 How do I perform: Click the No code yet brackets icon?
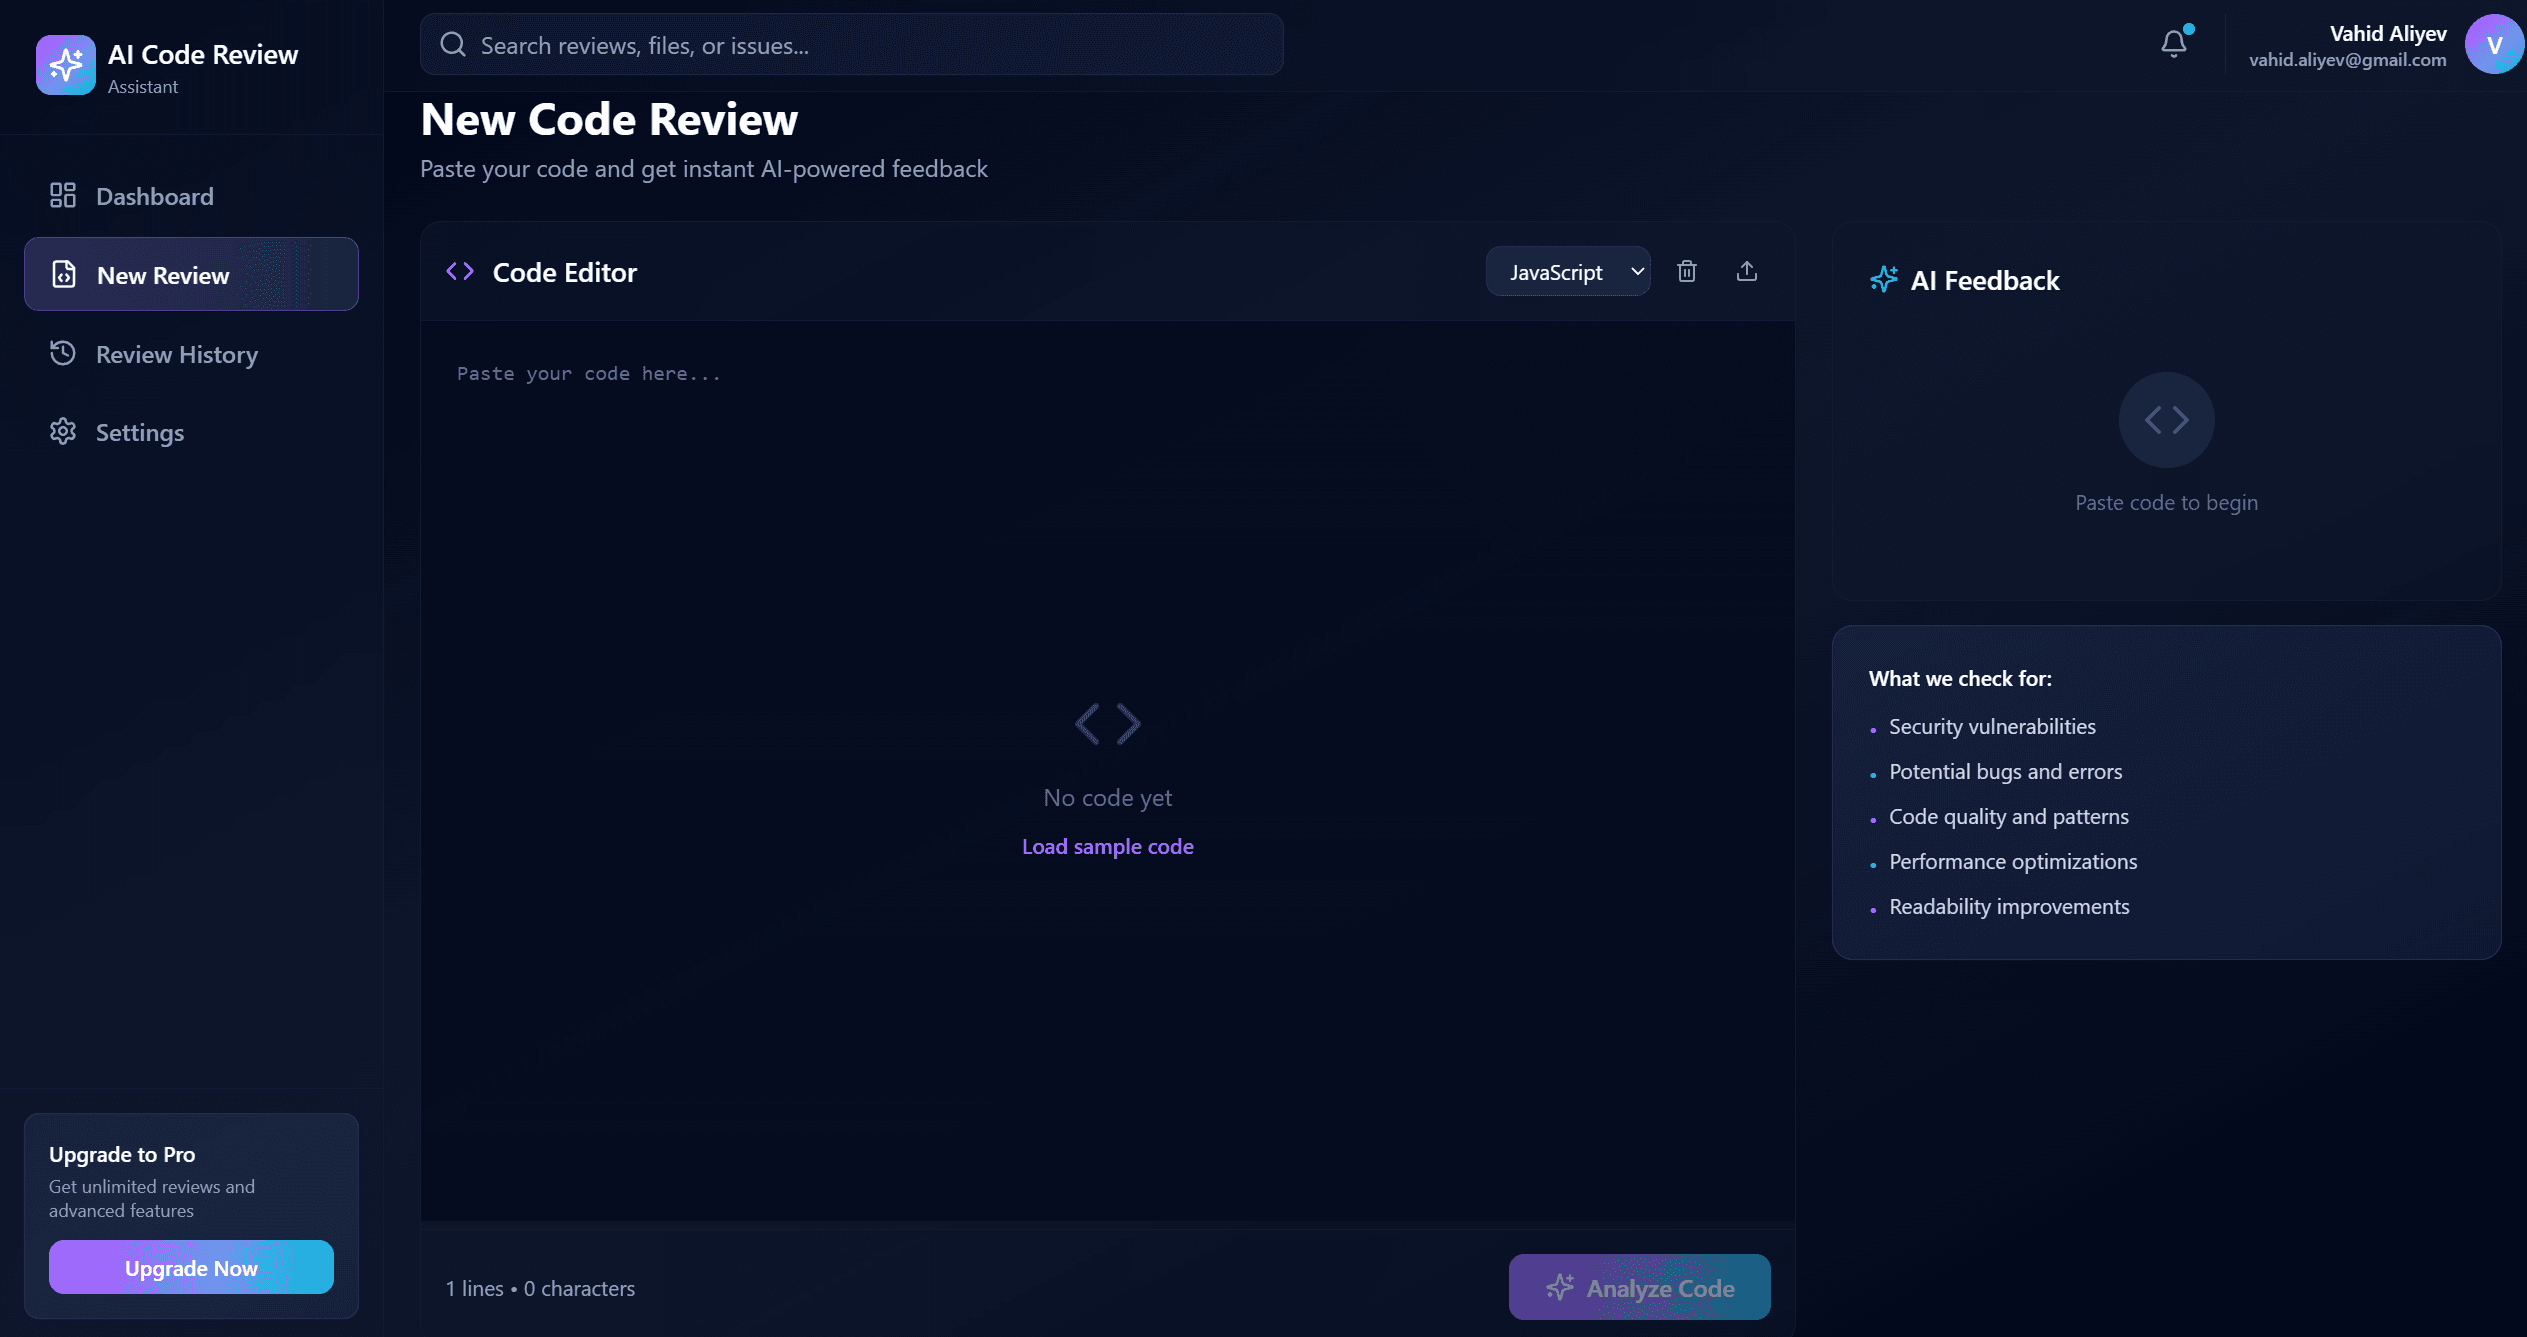(x=1107, y=724)
